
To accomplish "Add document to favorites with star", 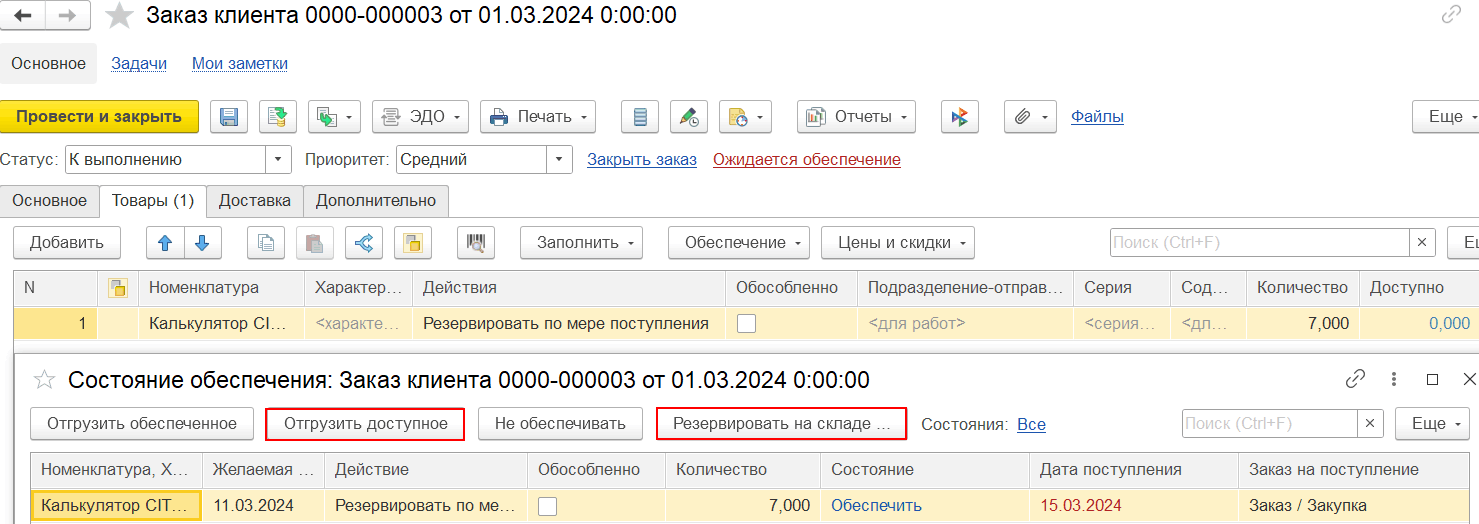I will point(120,15).
